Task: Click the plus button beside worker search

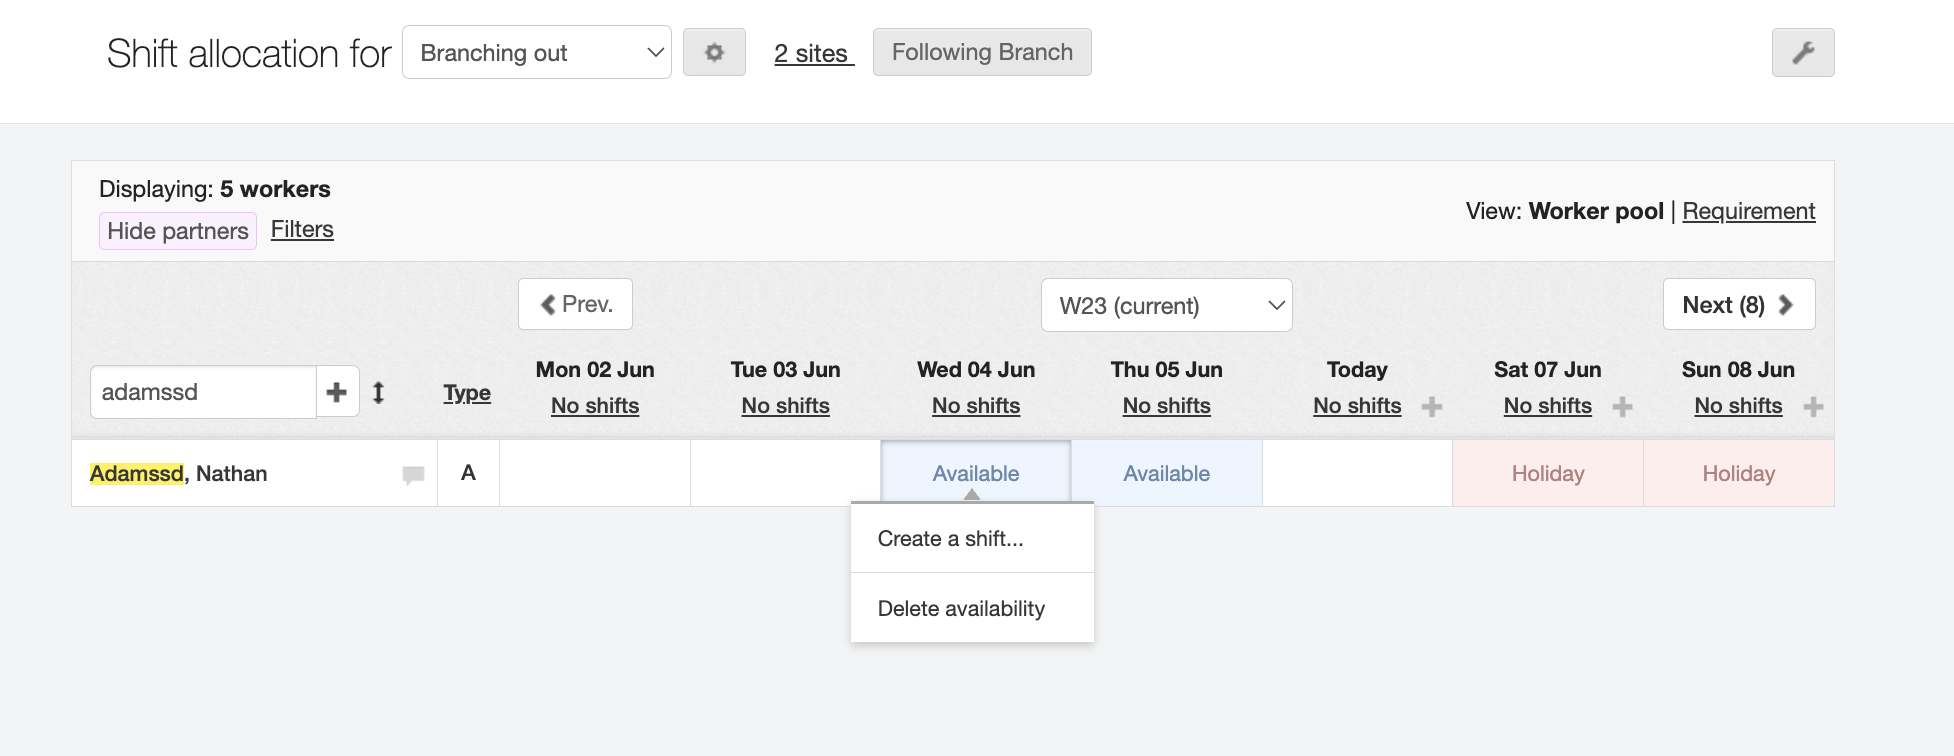Action: [x=337, y=392]
